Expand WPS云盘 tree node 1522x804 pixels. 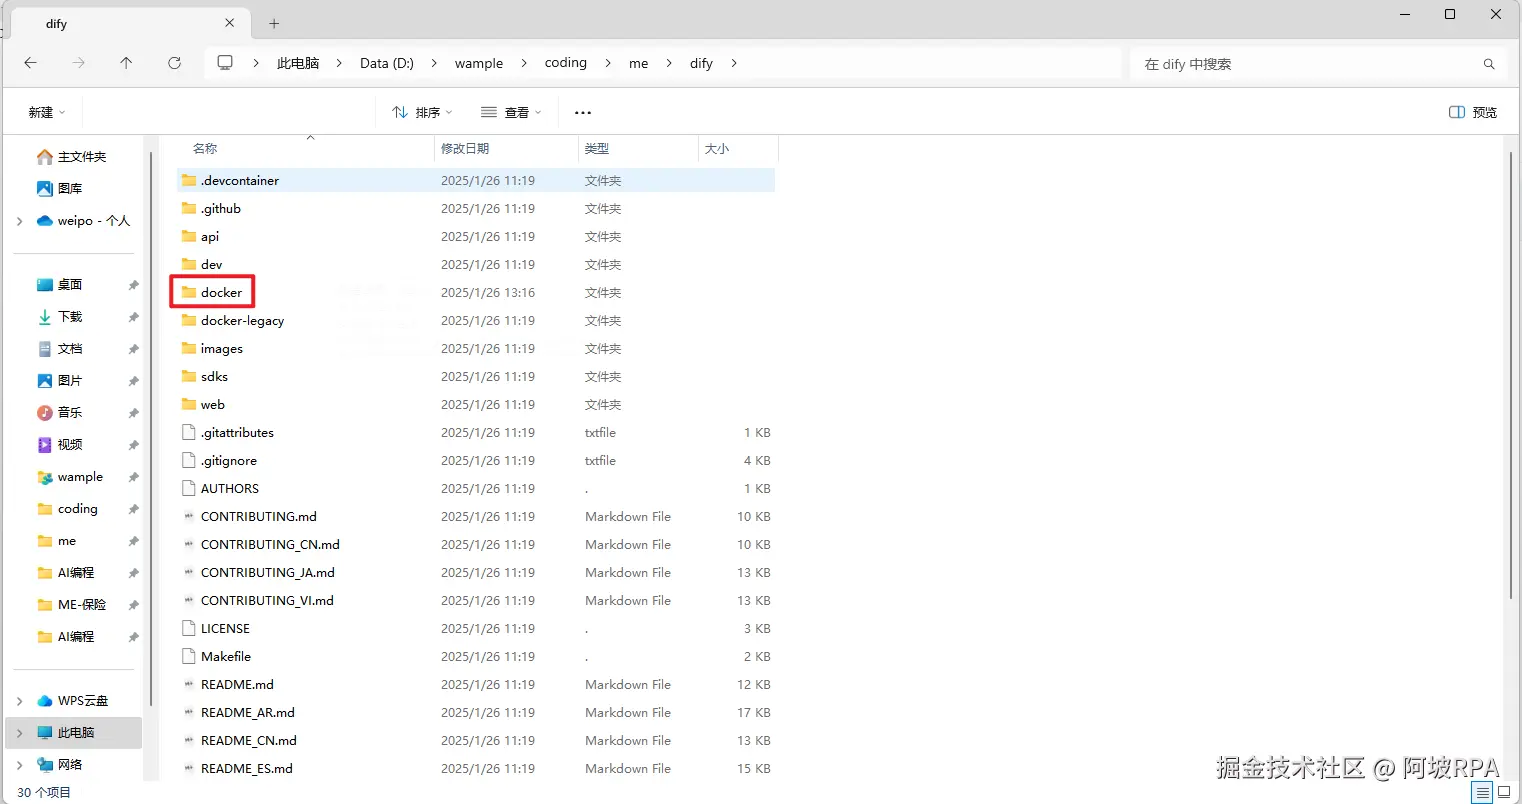[x=19, y=701]
